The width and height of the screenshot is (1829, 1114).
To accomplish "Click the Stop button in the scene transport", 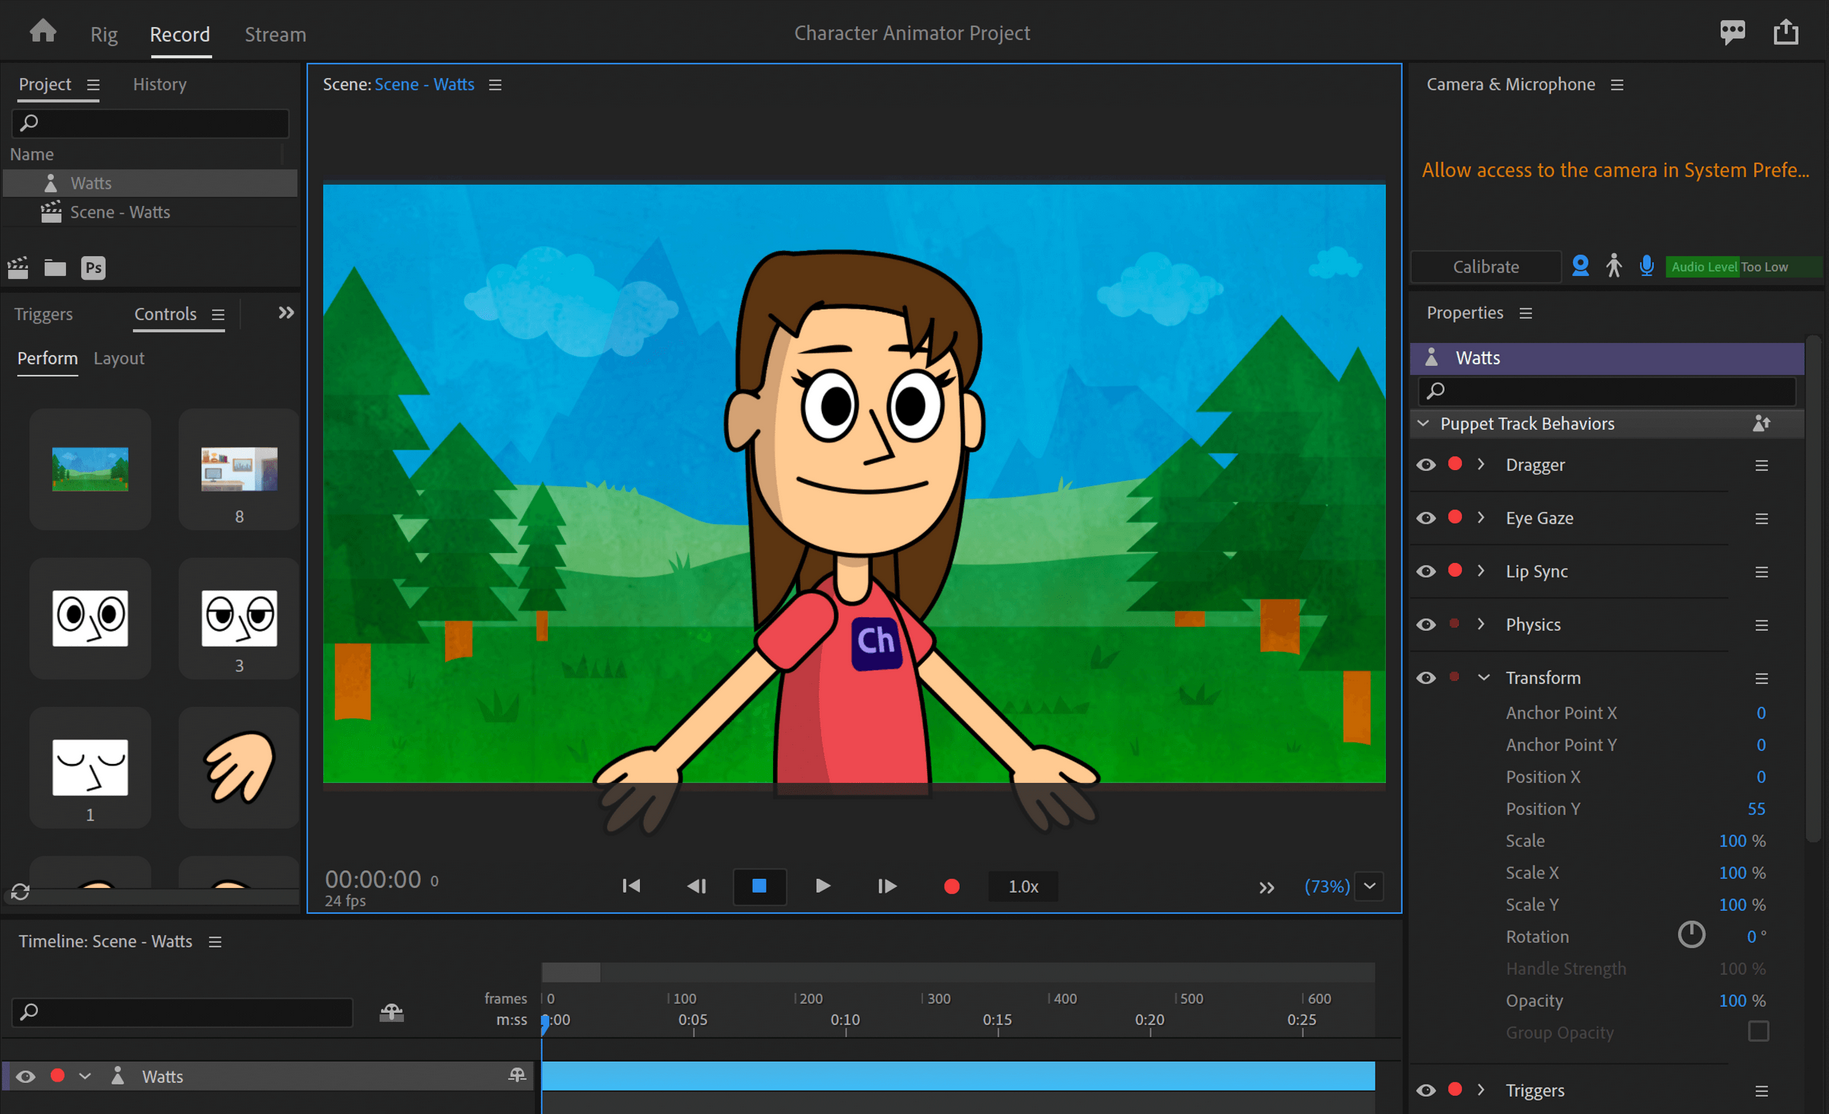I will pyautogui.click(x=760, y=886).
